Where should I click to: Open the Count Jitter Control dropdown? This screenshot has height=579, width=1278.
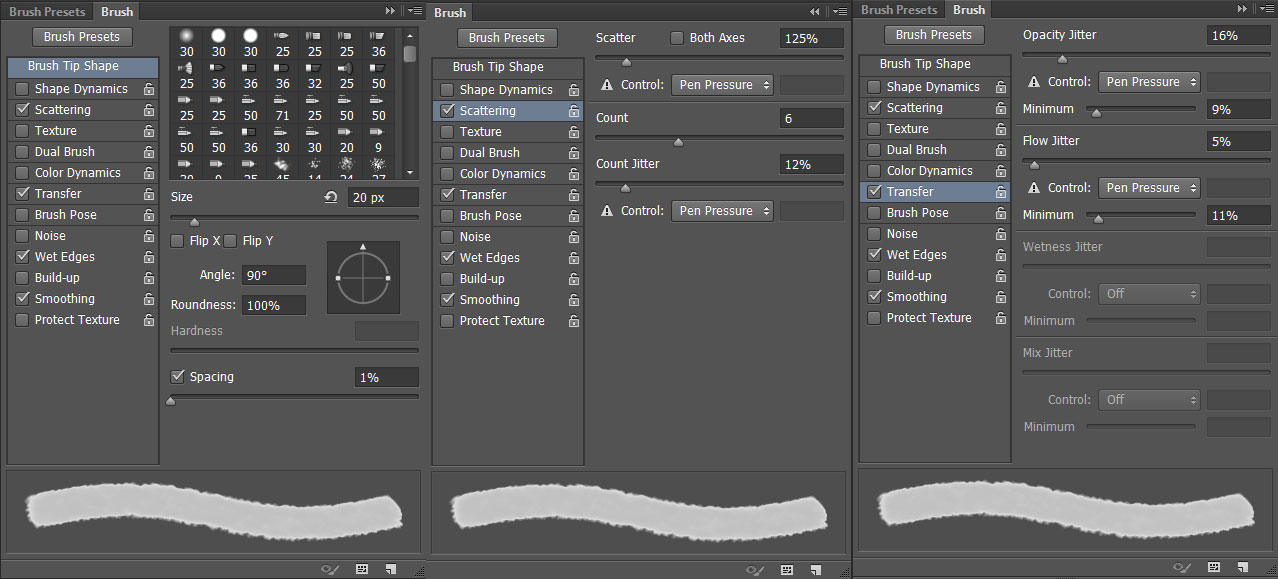[722, 211]
